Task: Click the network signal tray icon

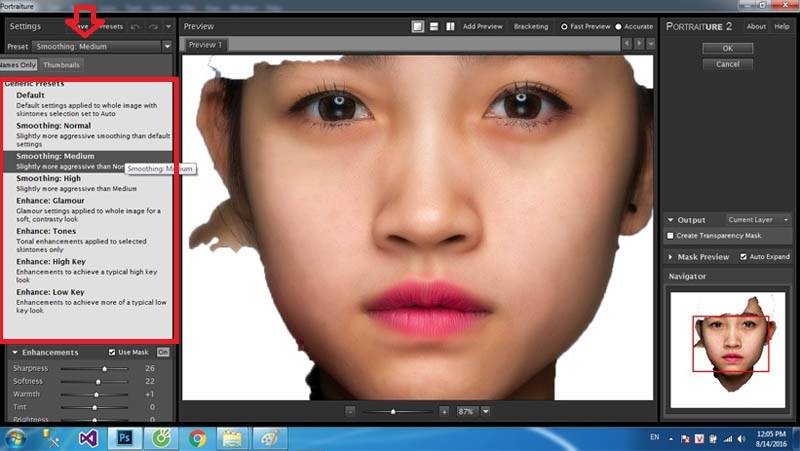Action: point(728,439)
